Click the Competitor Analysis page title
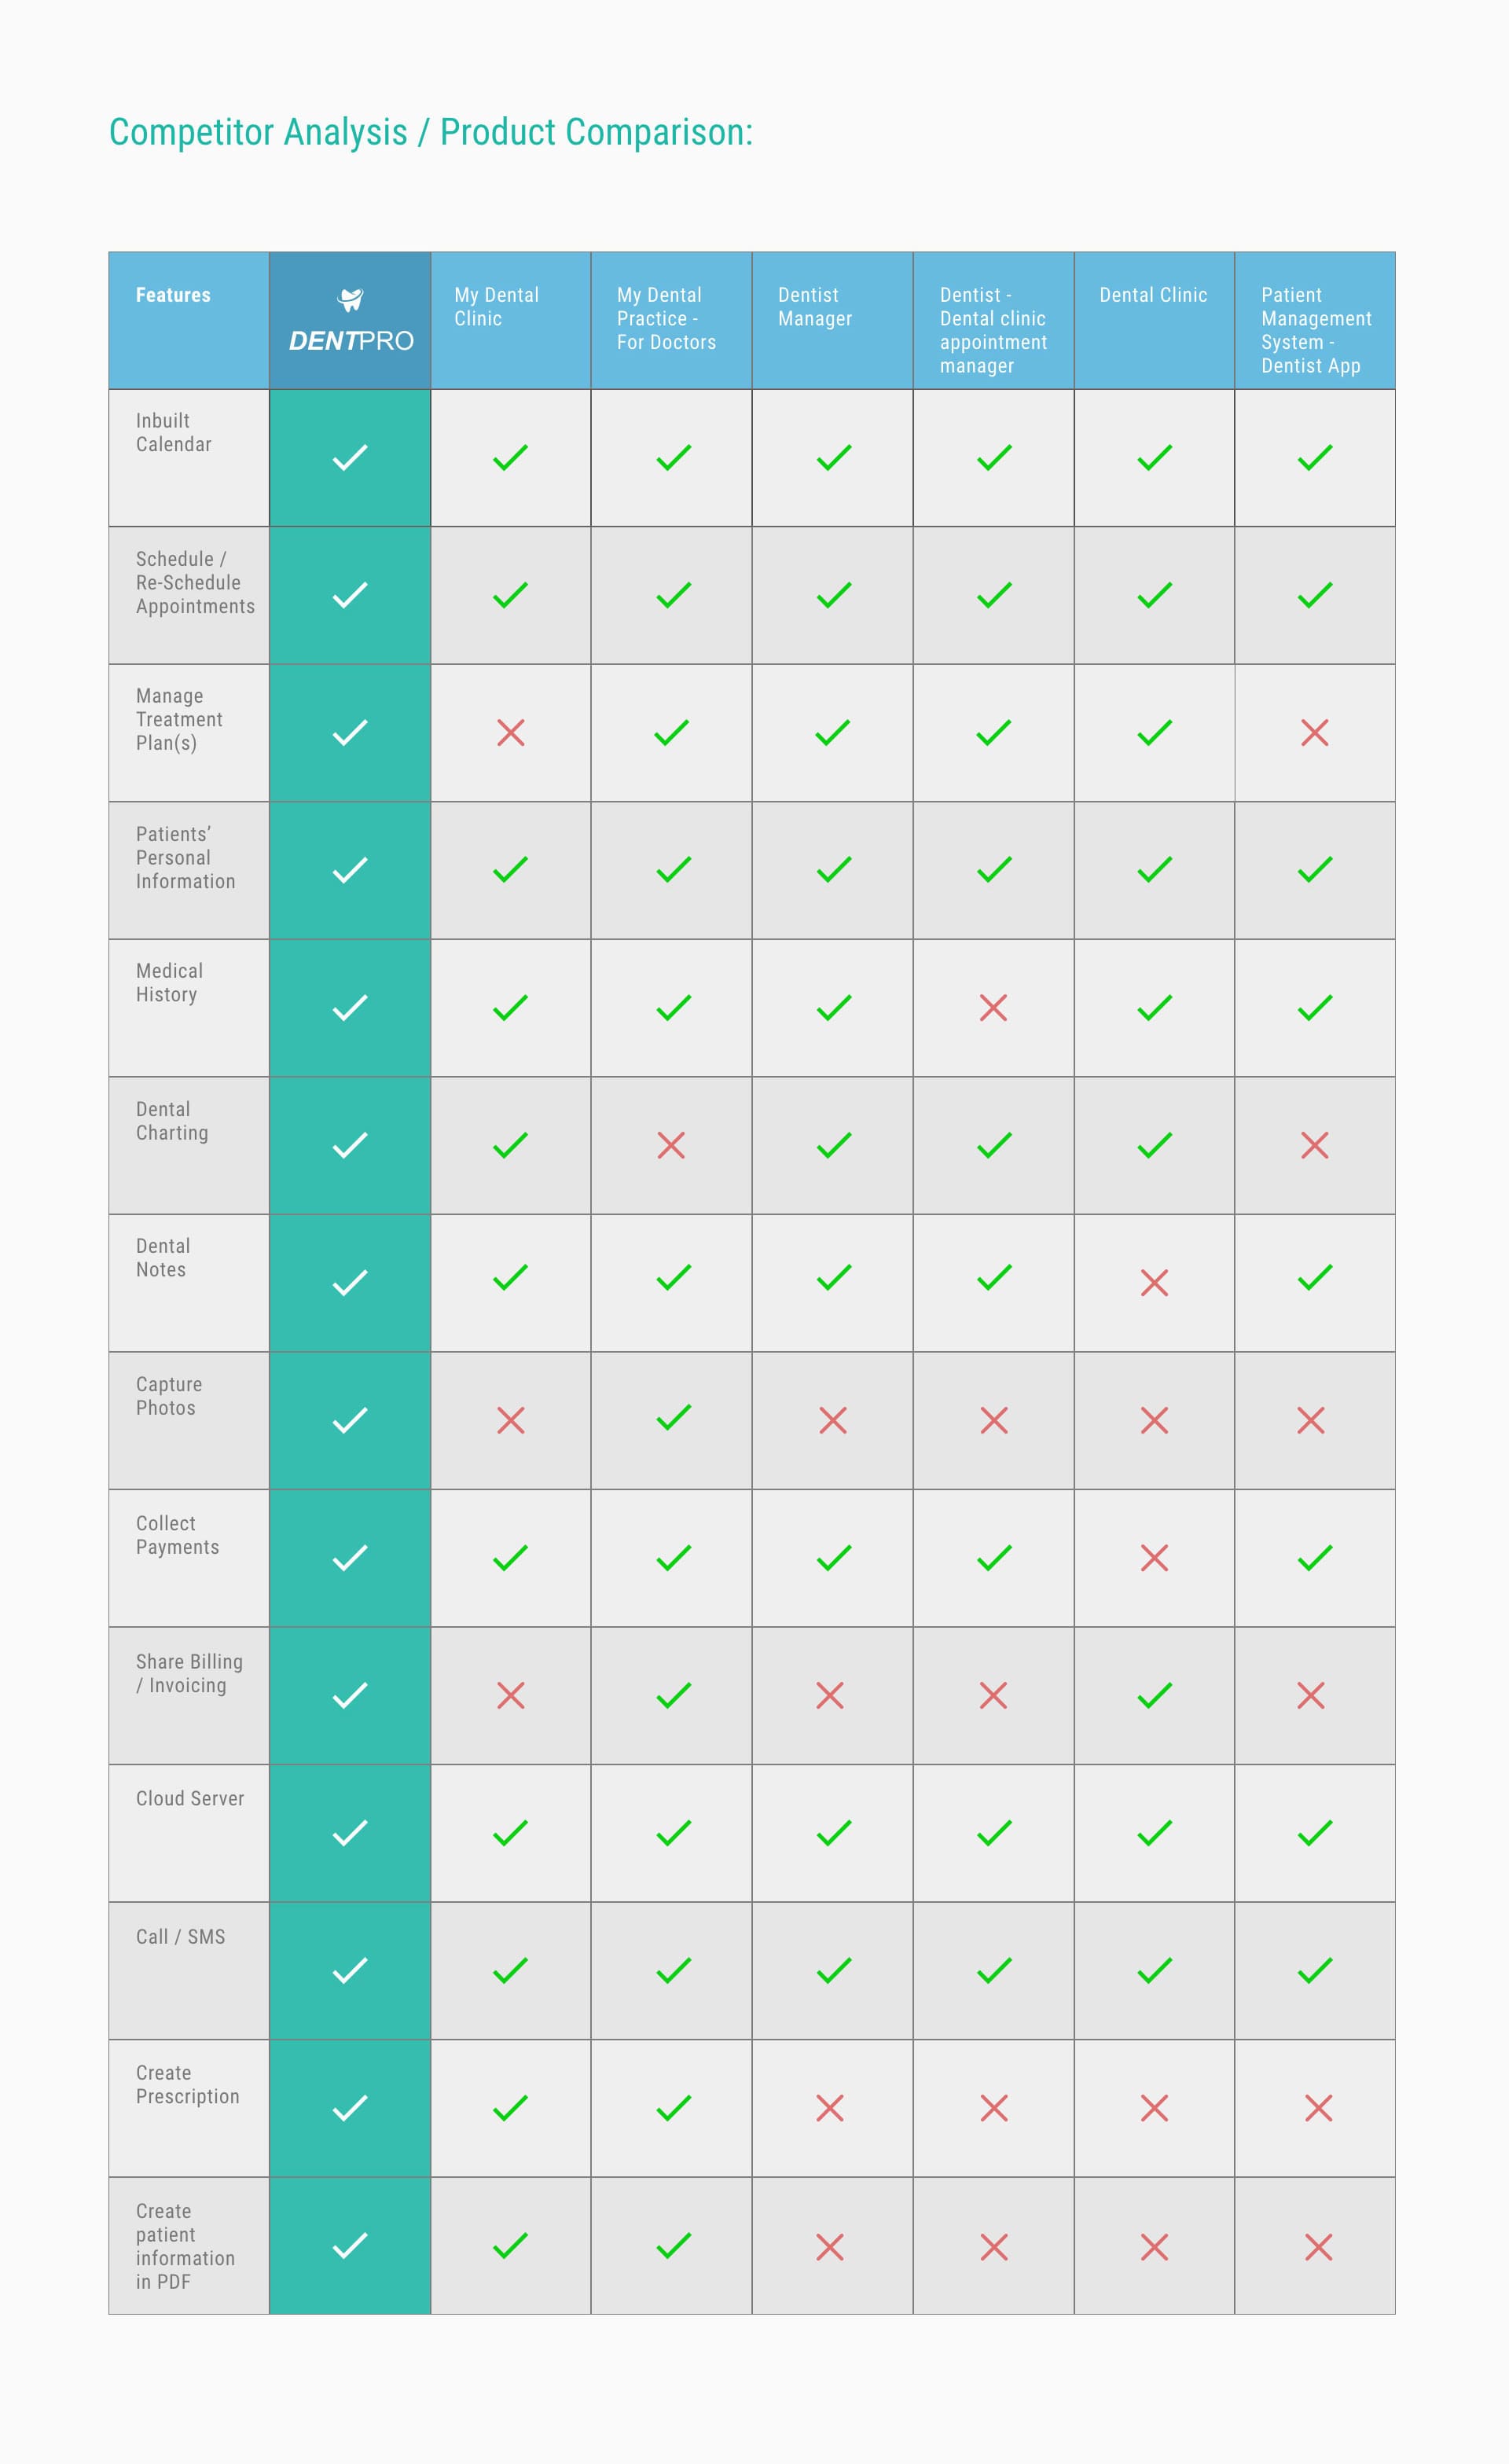Image resolution: width=1509 pixels, height=2464 pixels. pos(431,132)
